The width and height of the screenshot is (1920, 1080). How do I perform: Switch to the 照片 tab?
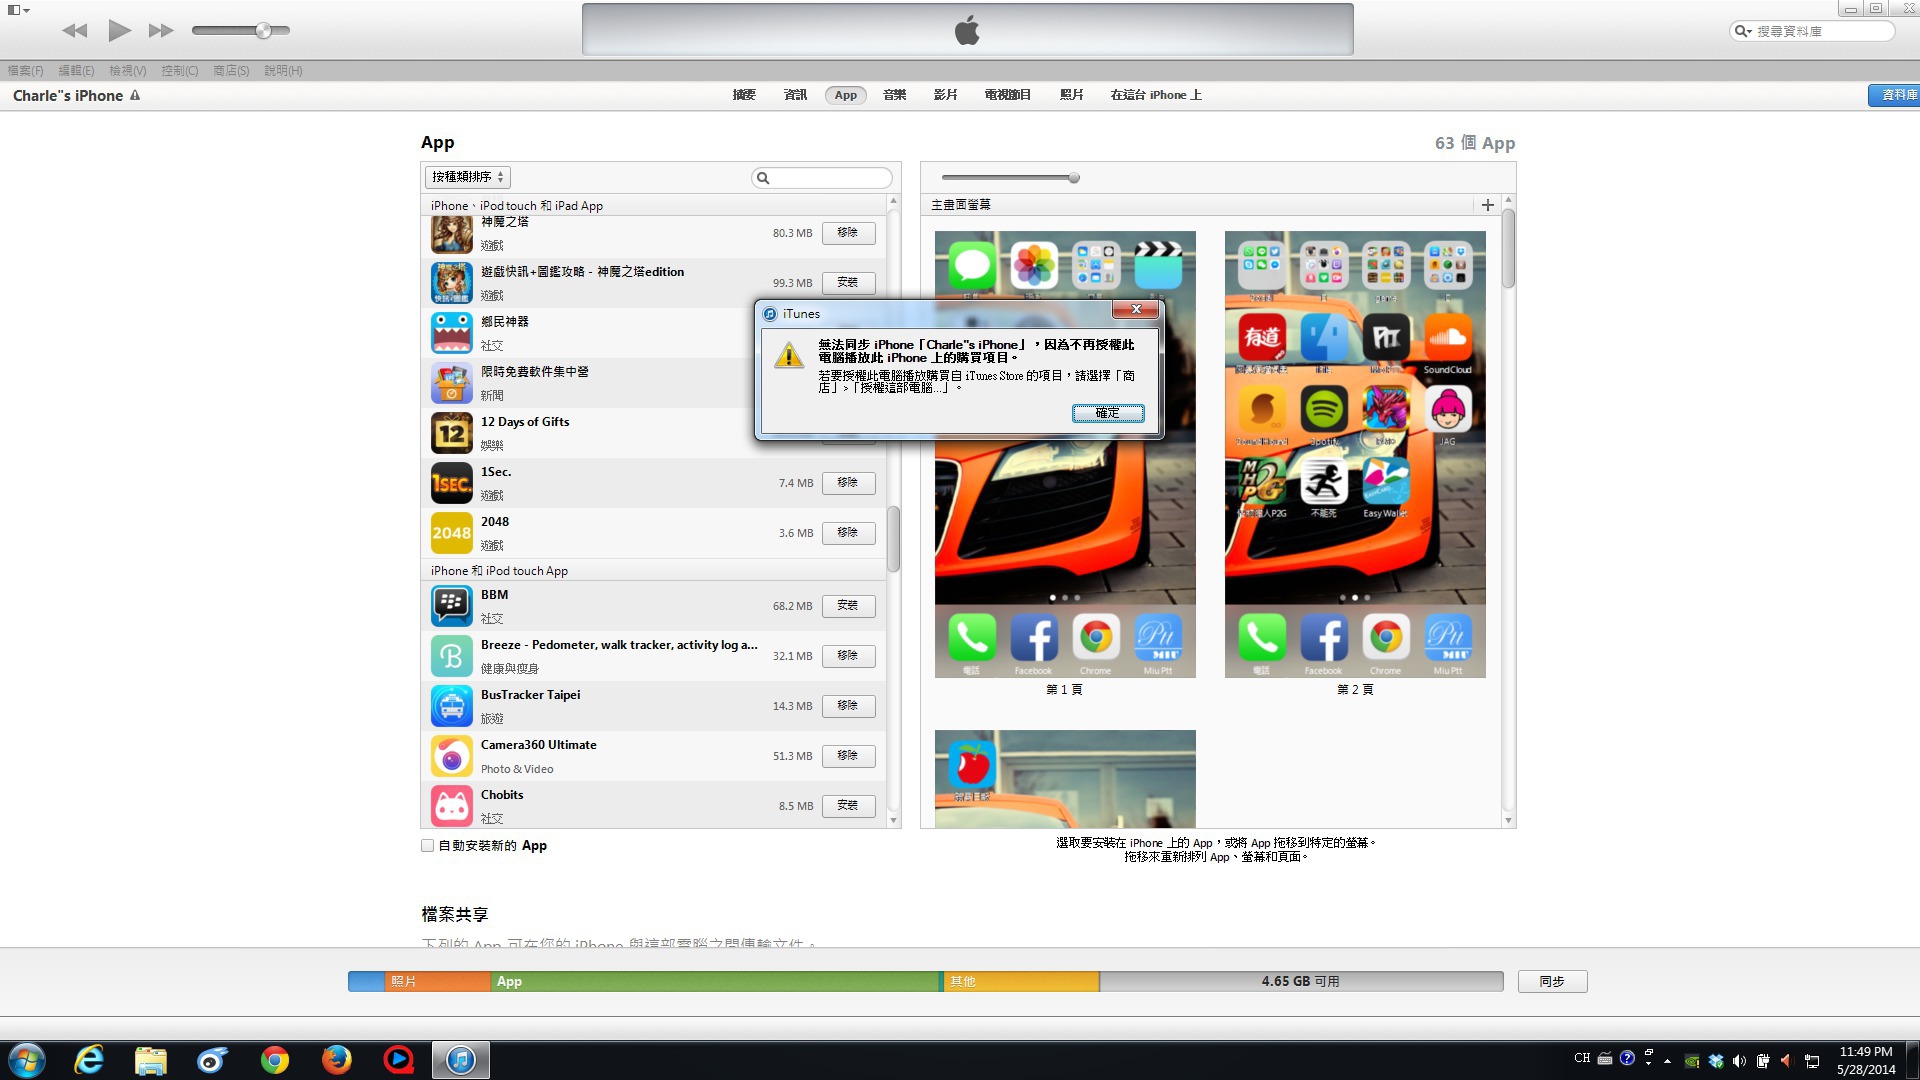tap(1072, 95)
